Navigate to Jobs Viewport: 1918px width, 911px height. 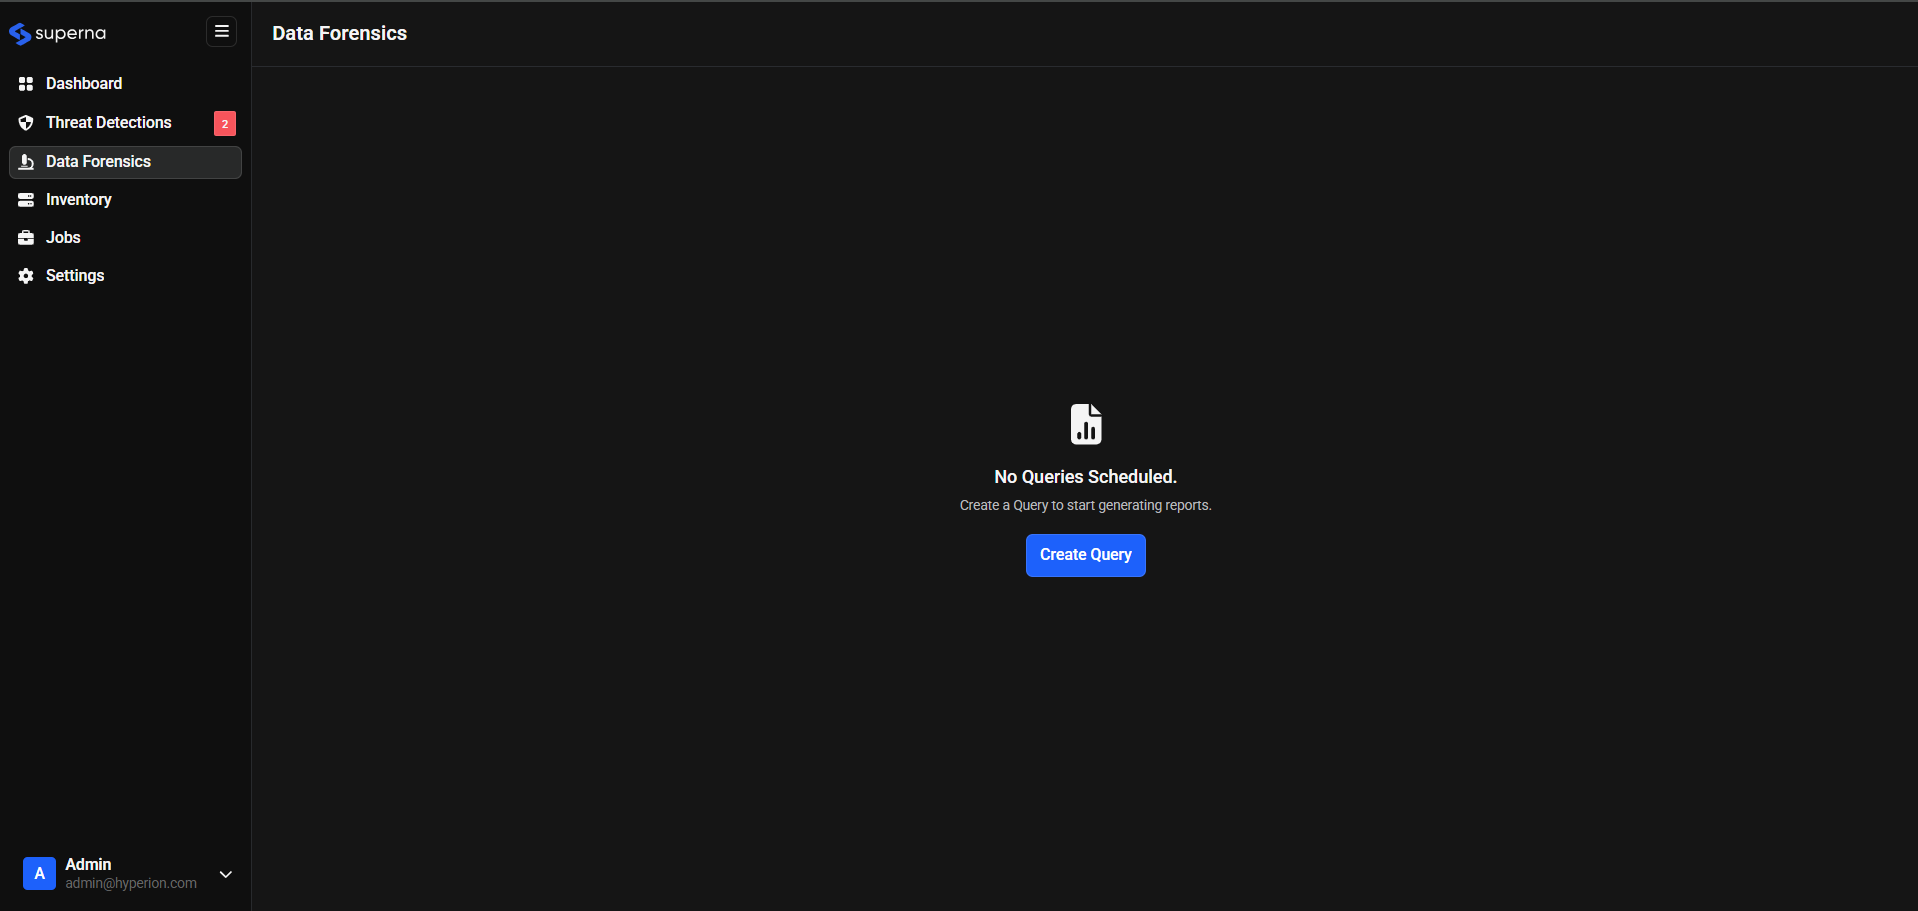[125, 238]
